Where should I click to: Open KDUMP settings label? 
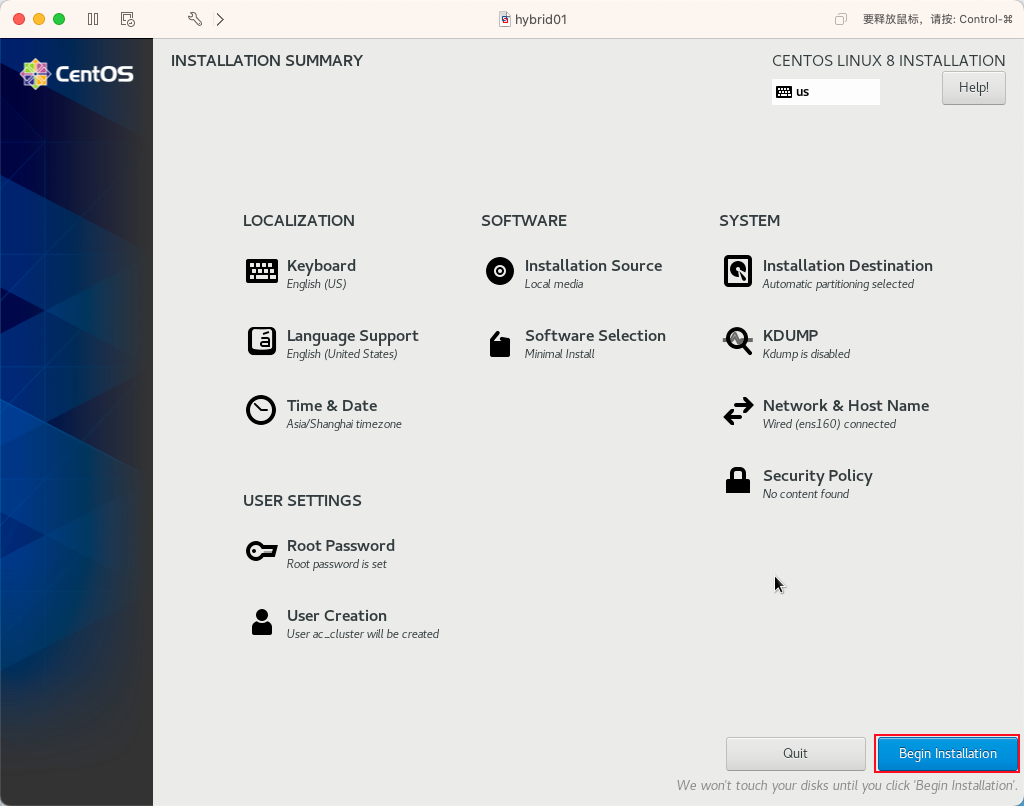click(790, 336)
